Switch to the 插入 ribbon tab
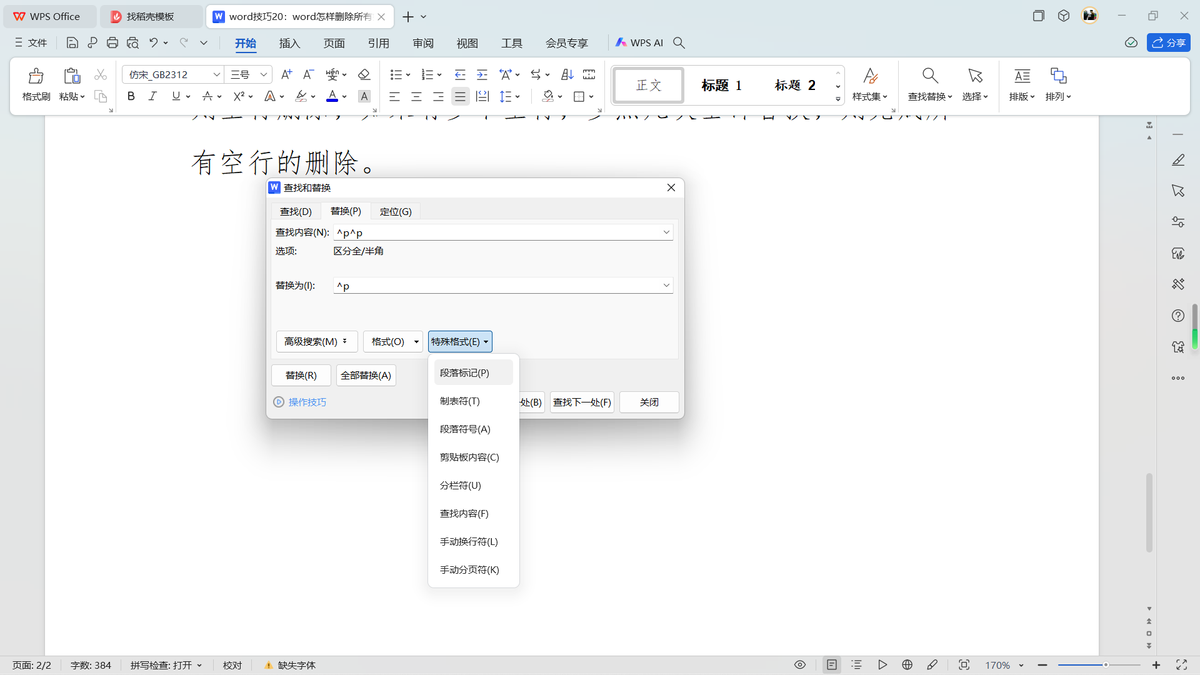Screen dimensions: 1200x675 tap(290, 43)
